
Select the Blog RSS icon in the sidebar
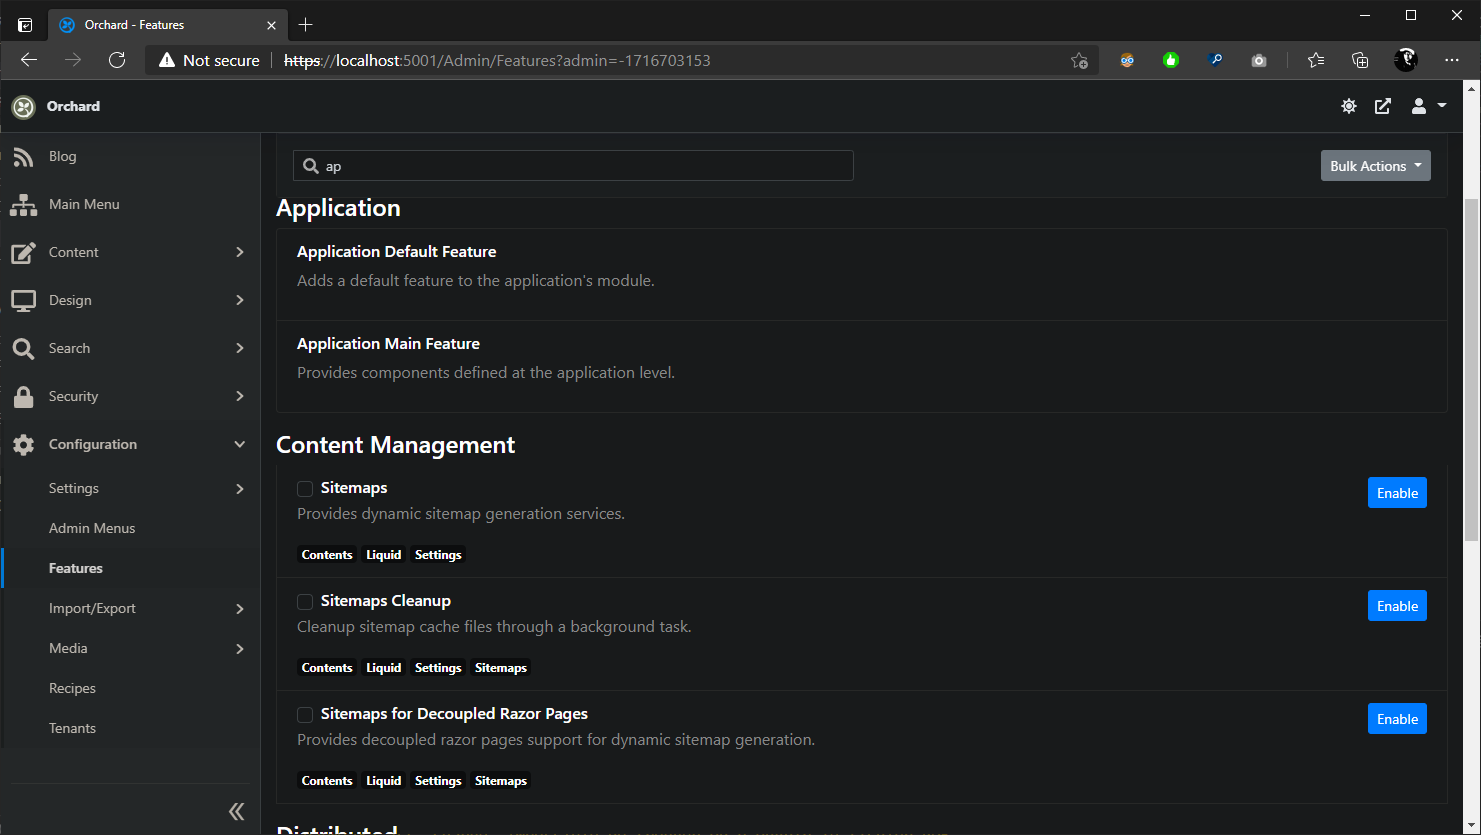coord(22,156)
